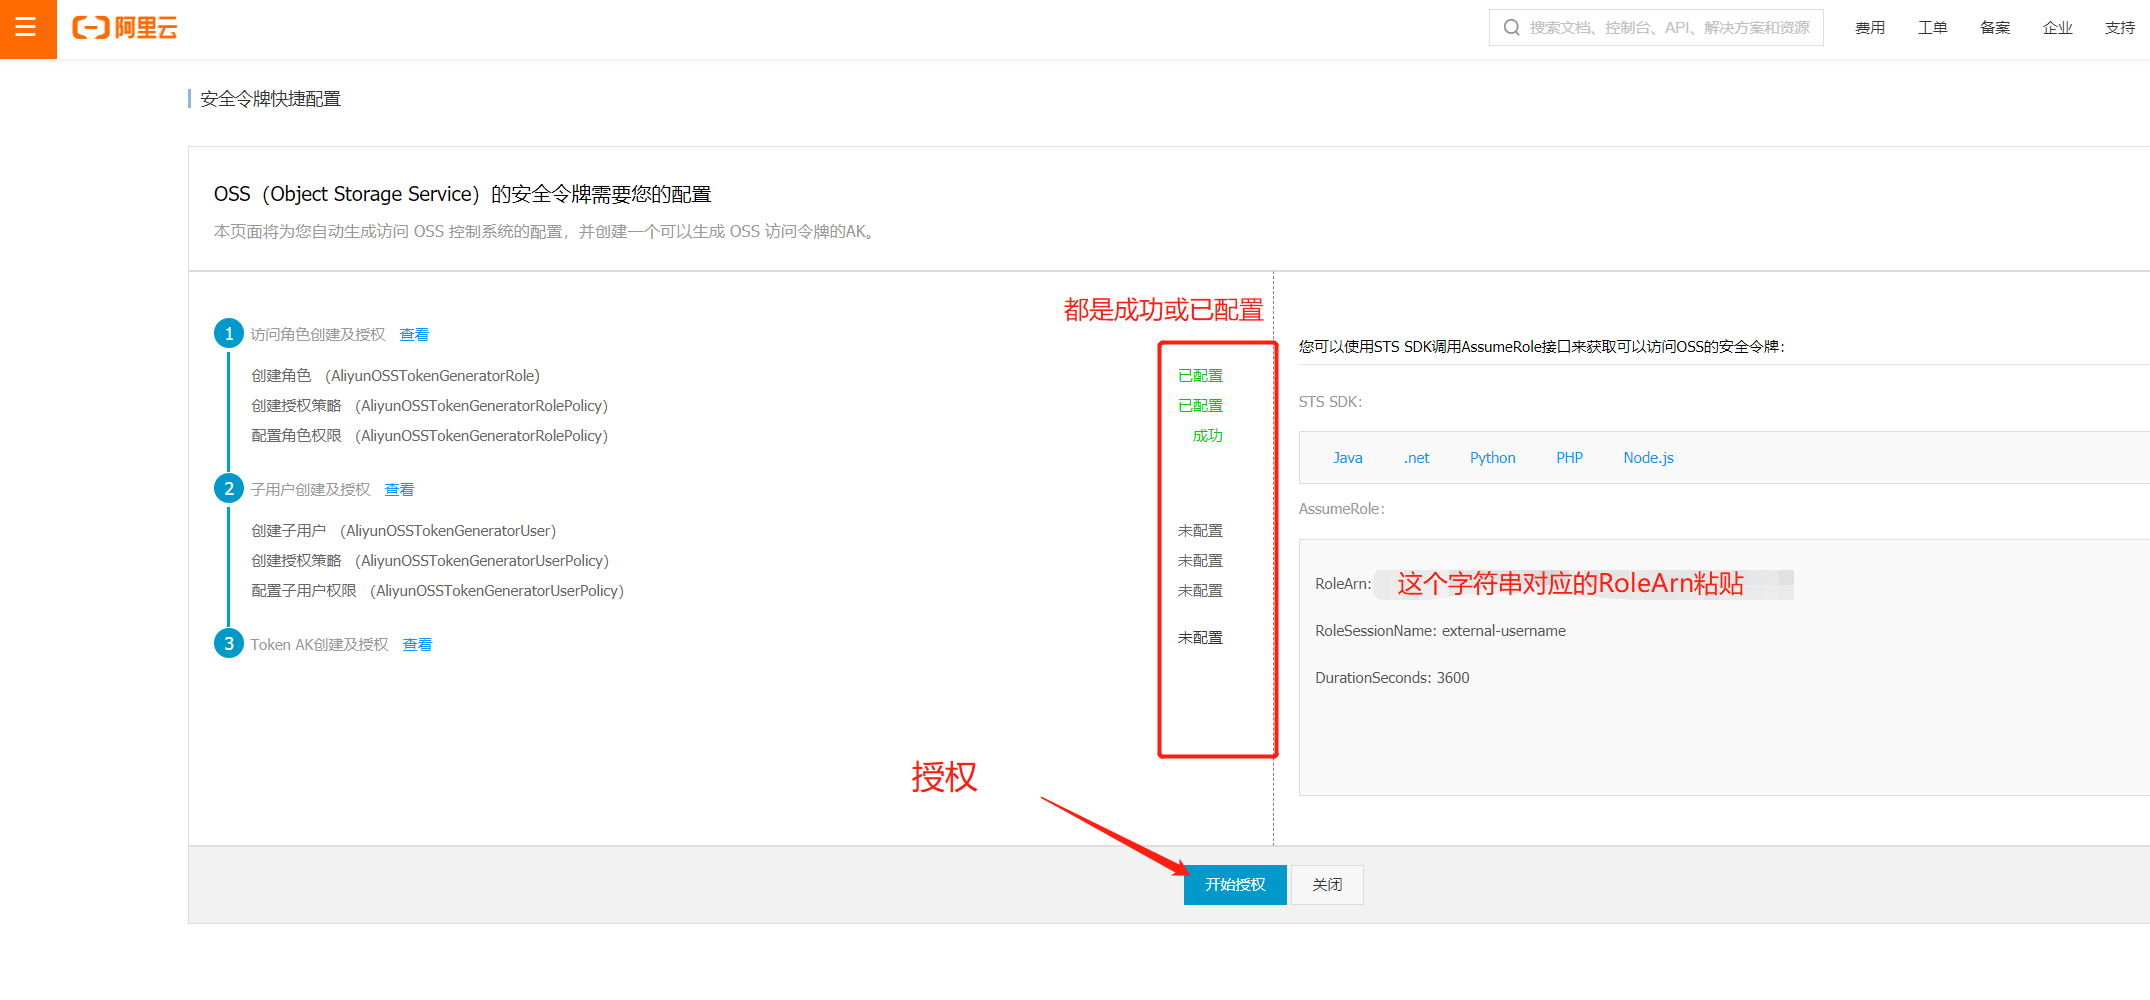
Task: Select the .net SDK tab
Action: pos(1416,458)
